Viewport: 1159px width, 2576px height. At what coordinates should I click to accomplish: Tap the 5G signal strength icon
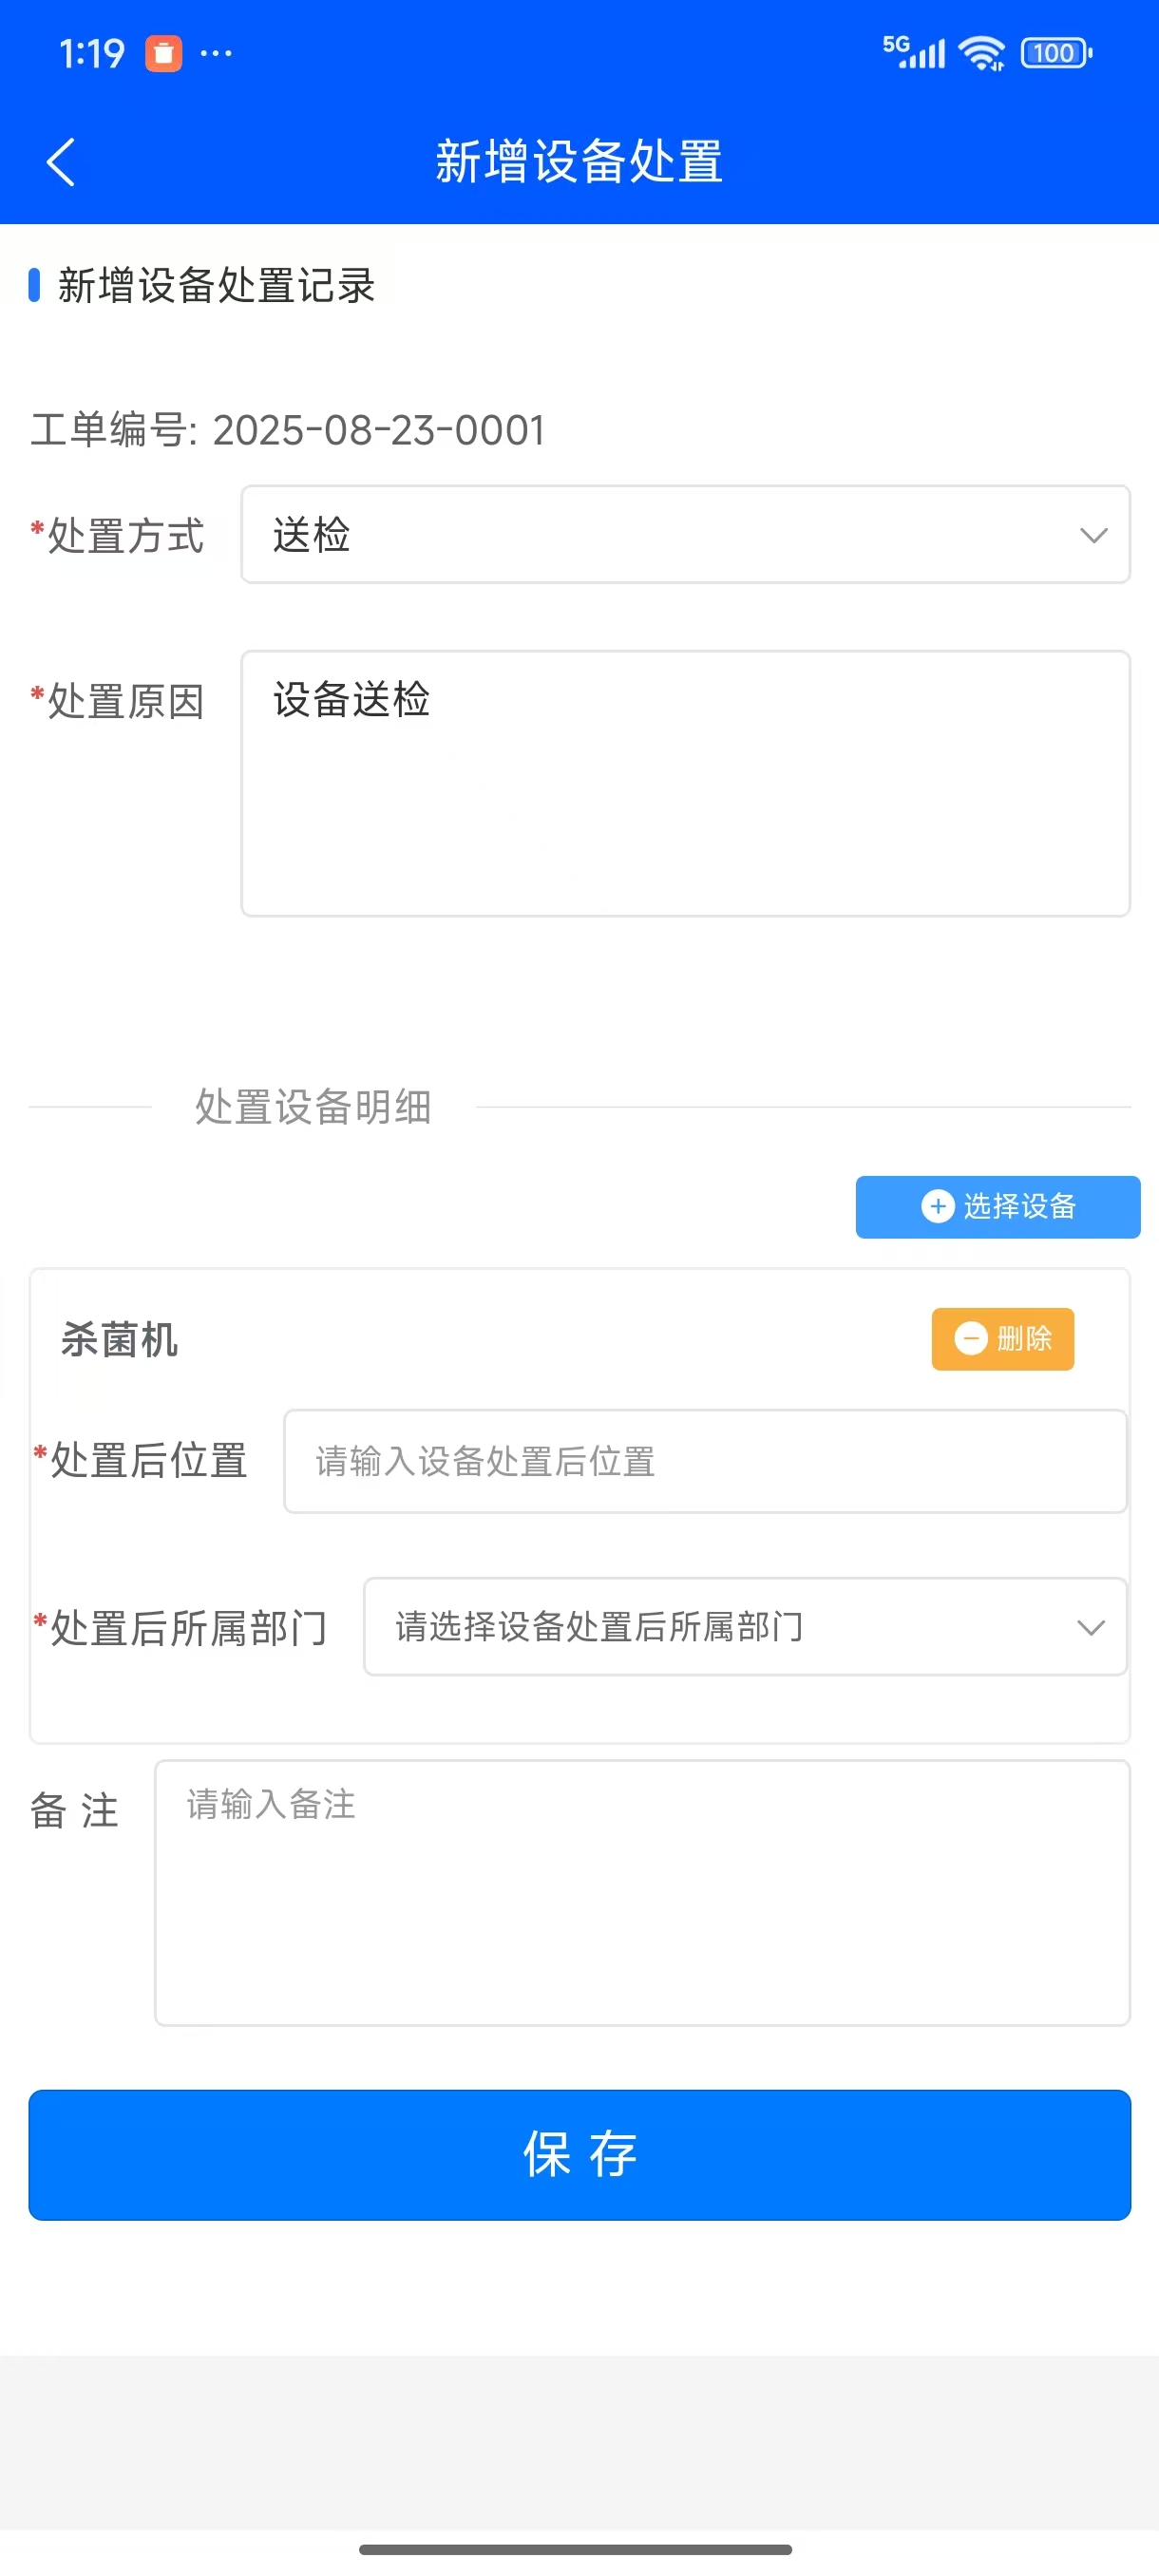coord(914,53)
